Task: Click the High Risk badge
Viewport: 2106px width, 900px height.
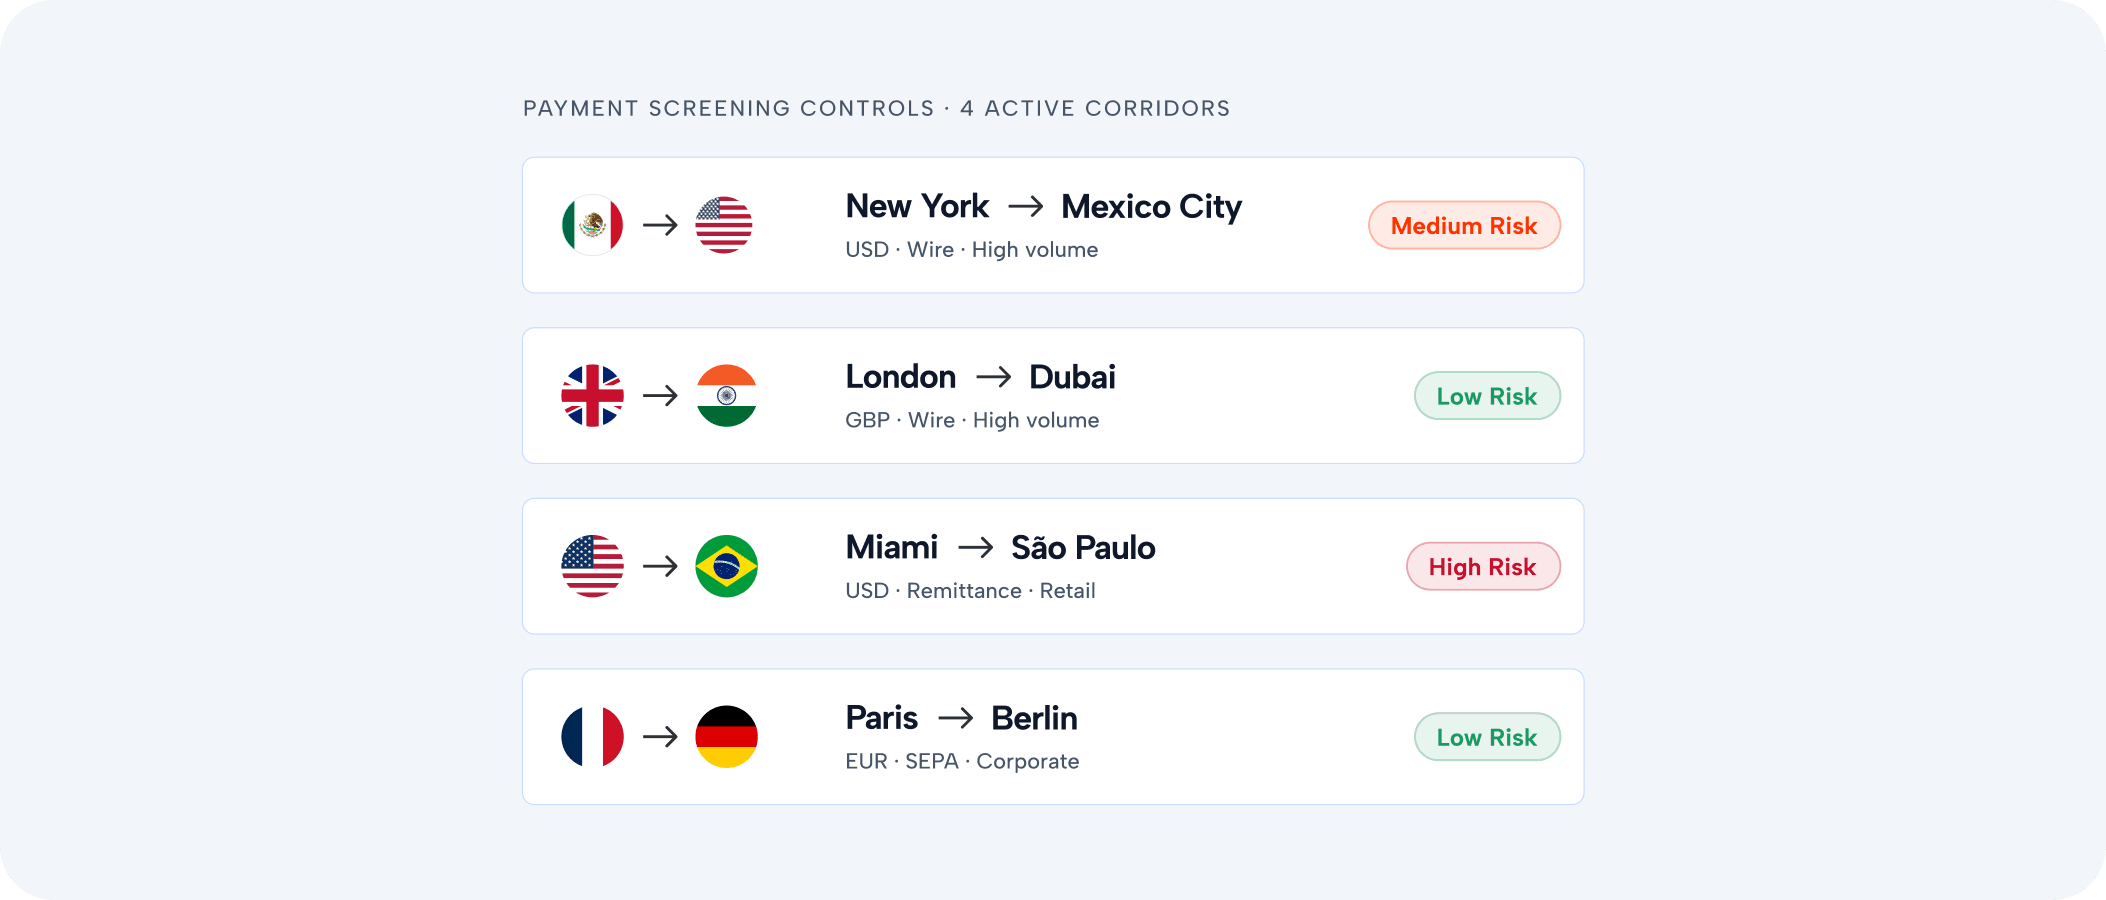Action: pyautogui.click(x=1482, y=567)
